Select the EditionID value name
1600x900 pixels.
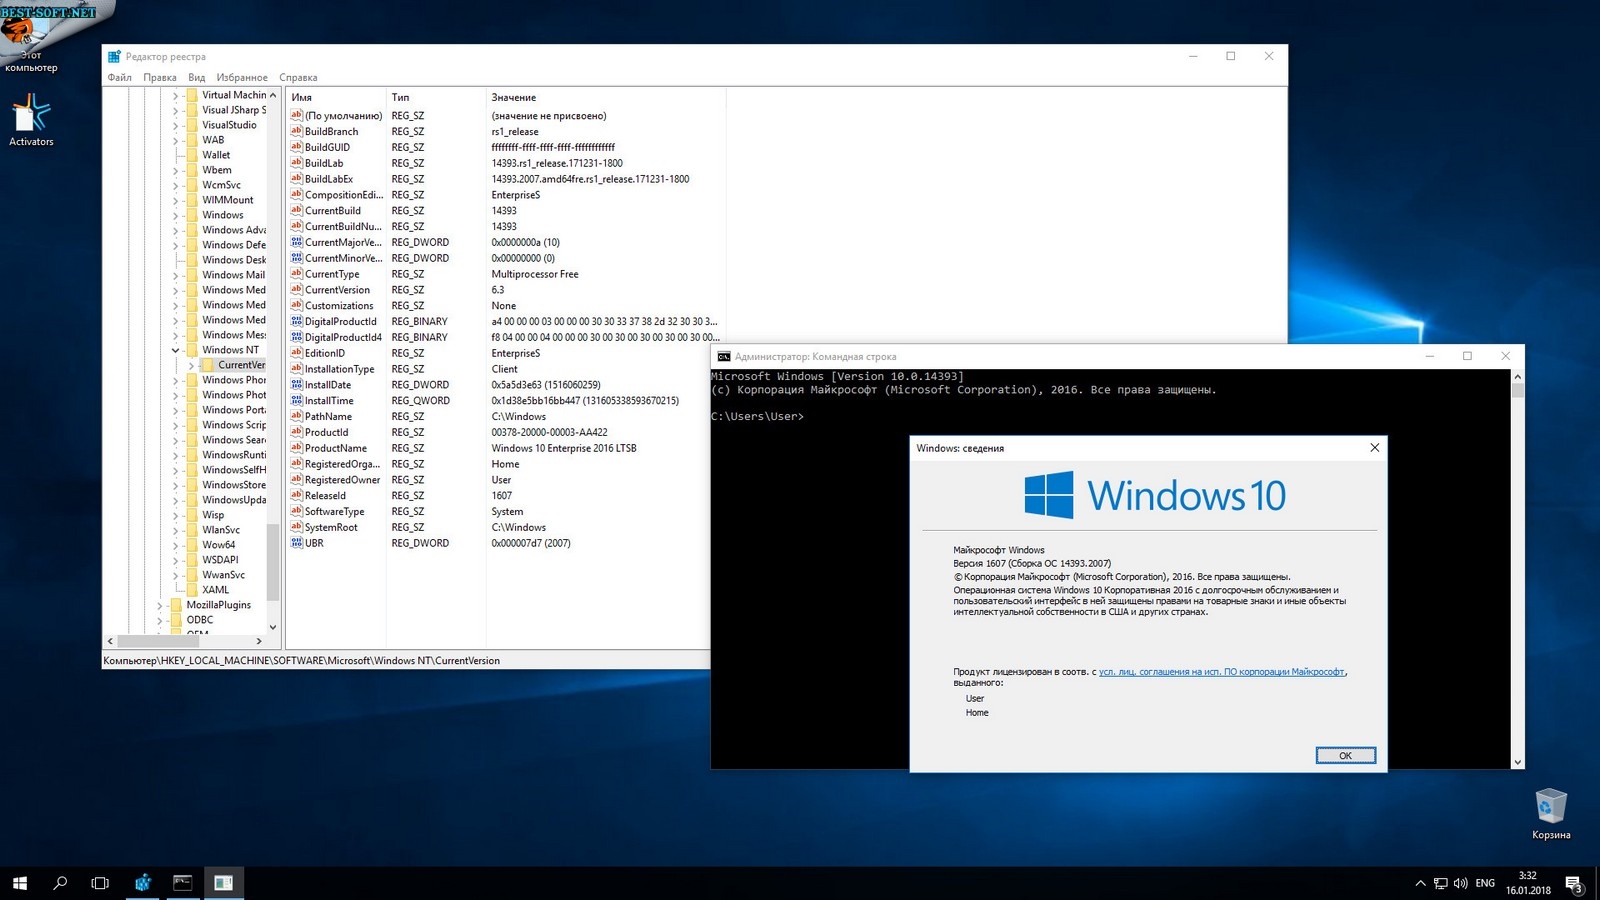(x=325, y=353)
